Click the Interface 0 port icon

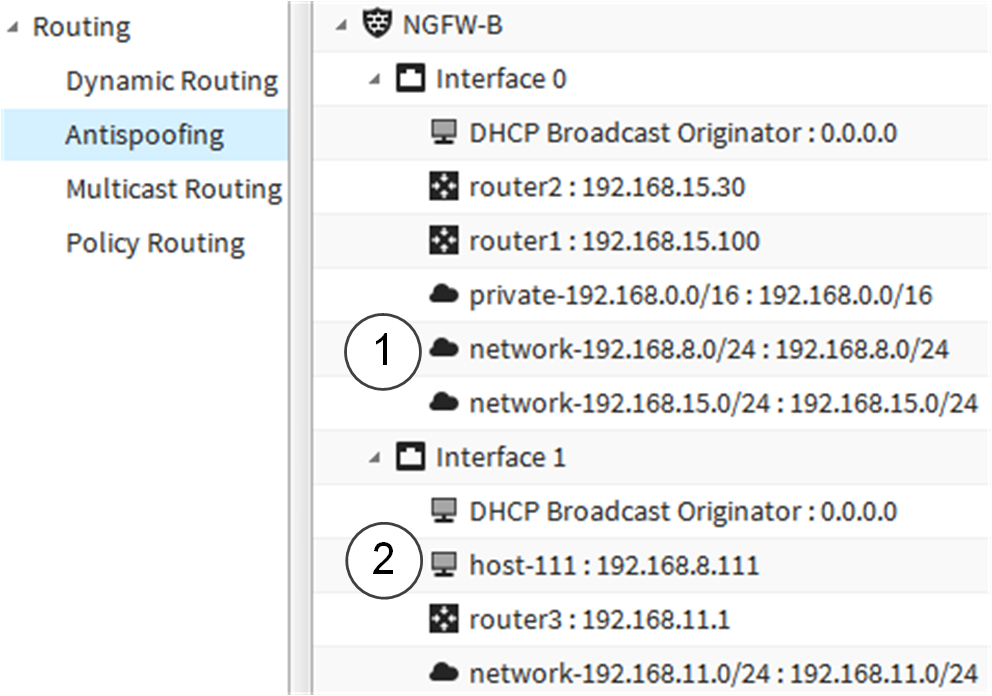pos(411,79)
